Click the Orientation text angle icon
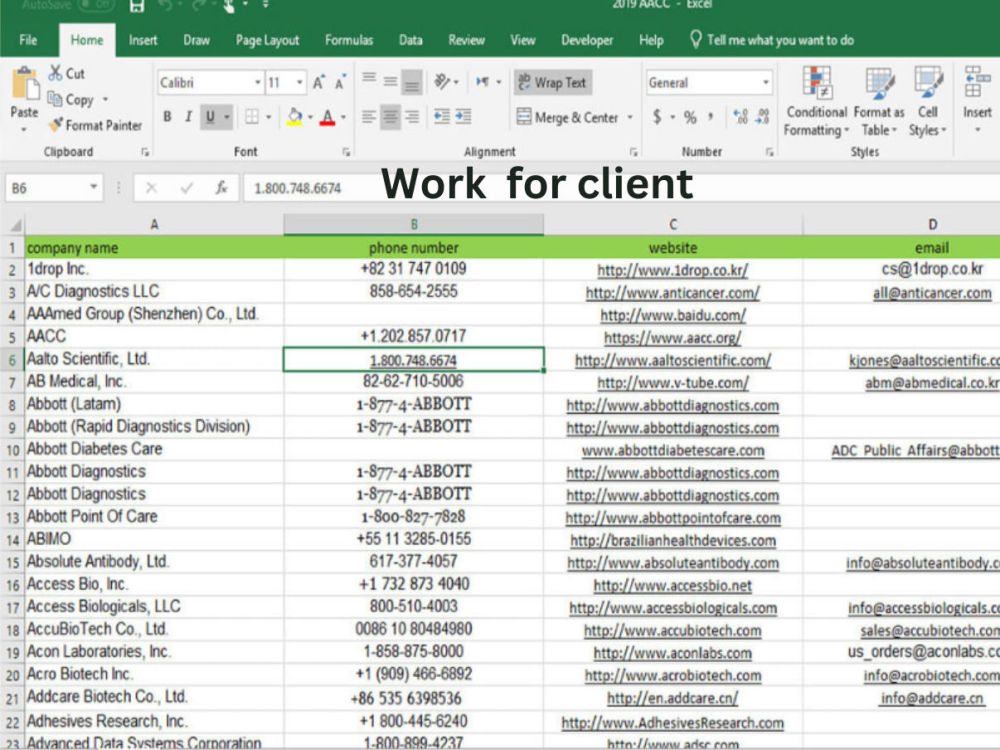This screenshot has height=750, width=1000. pos(442,82)
